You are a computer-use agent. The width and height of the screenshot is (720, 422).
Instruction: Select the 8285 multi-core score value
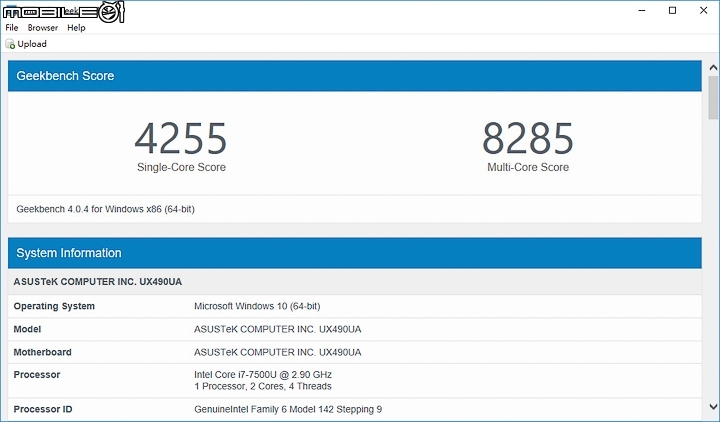pos(528,138)
